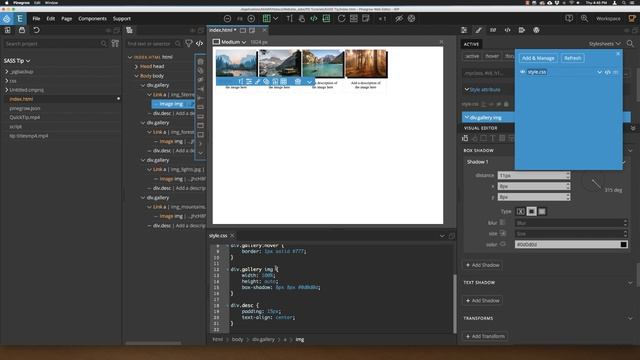Toggle style.css visibility eye in popup
The image size is (640, 360).
pos(522,72)
